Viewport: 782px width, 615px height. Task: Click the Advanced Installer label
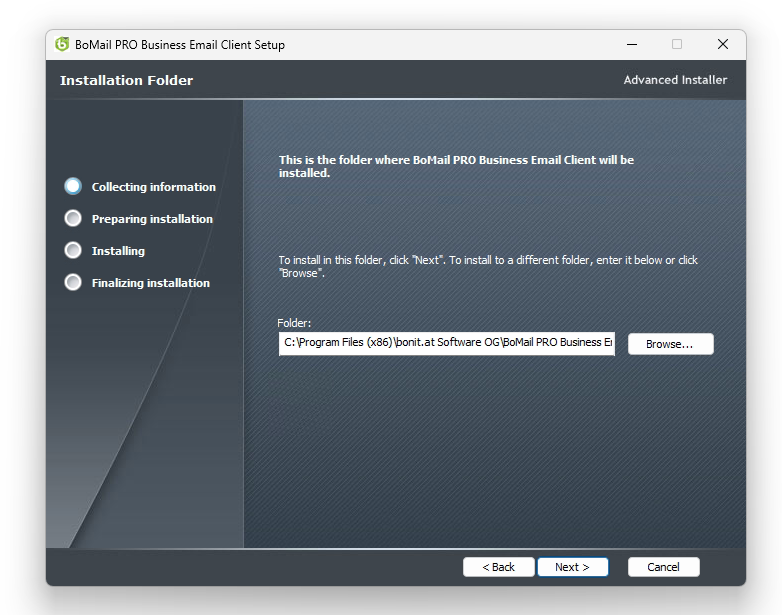(675, 80)
